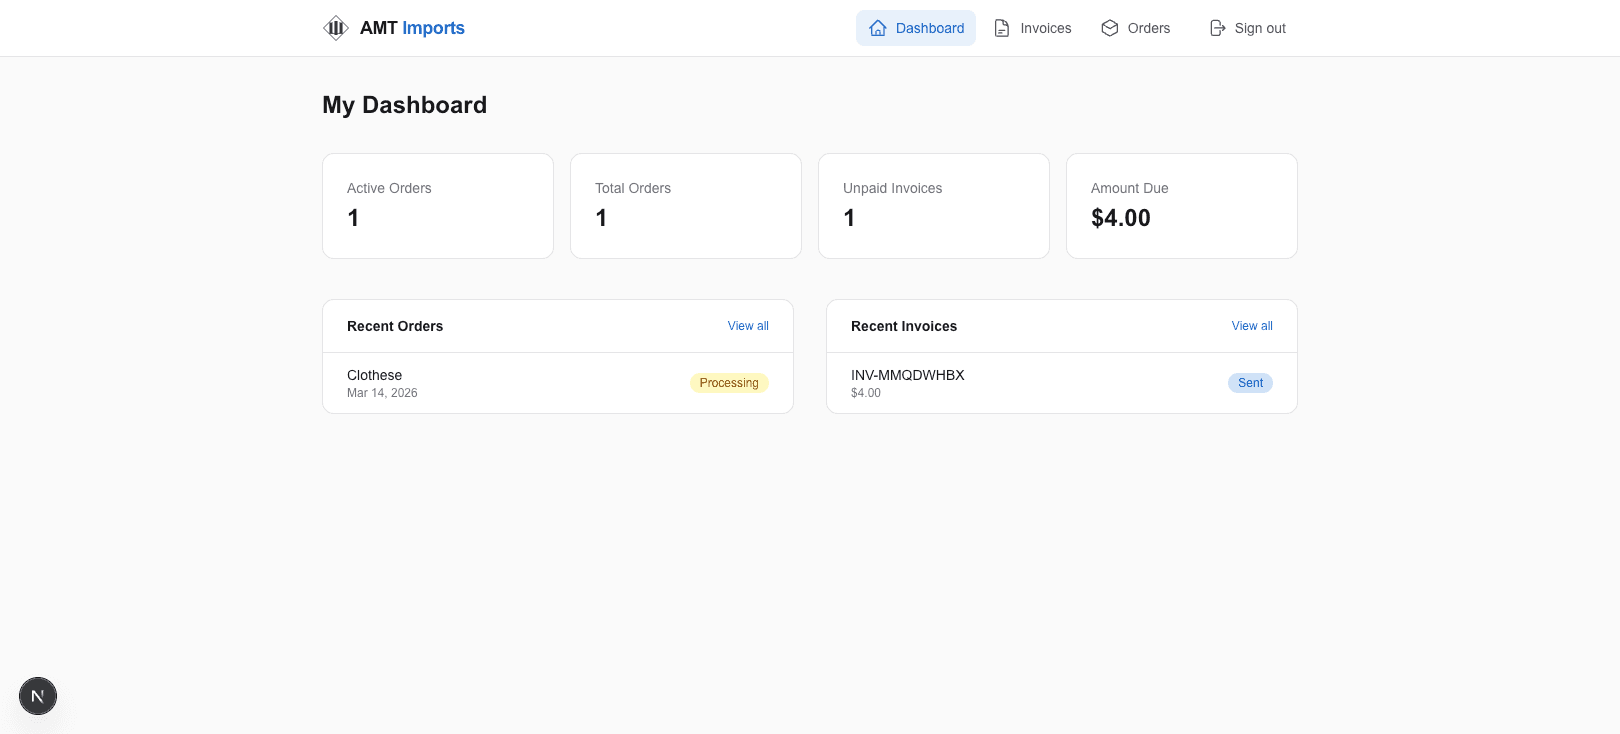Click the AMT Imports brand name

(x=412, y=28)
